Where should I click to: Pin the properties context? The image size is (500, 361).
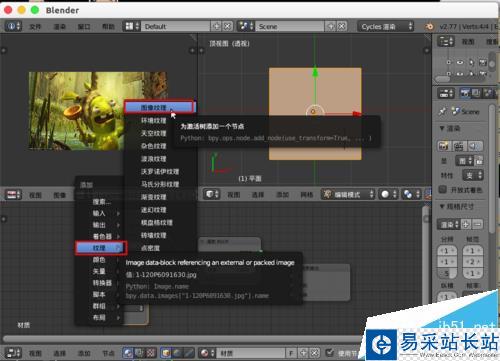tap(443, 111)
